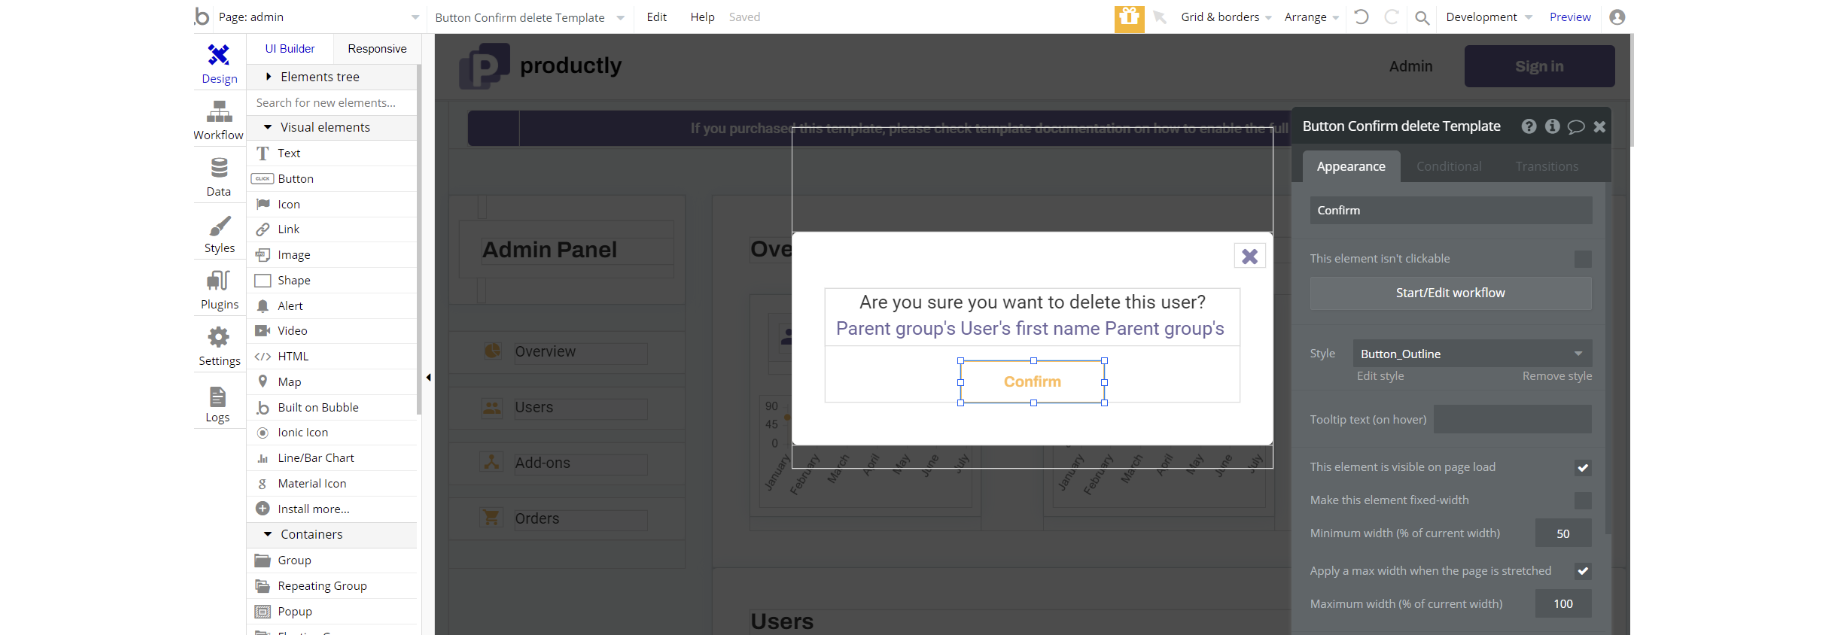Open the Design tab in the sidebar
Screen dimensions: 1830x644
click(219, 64)
